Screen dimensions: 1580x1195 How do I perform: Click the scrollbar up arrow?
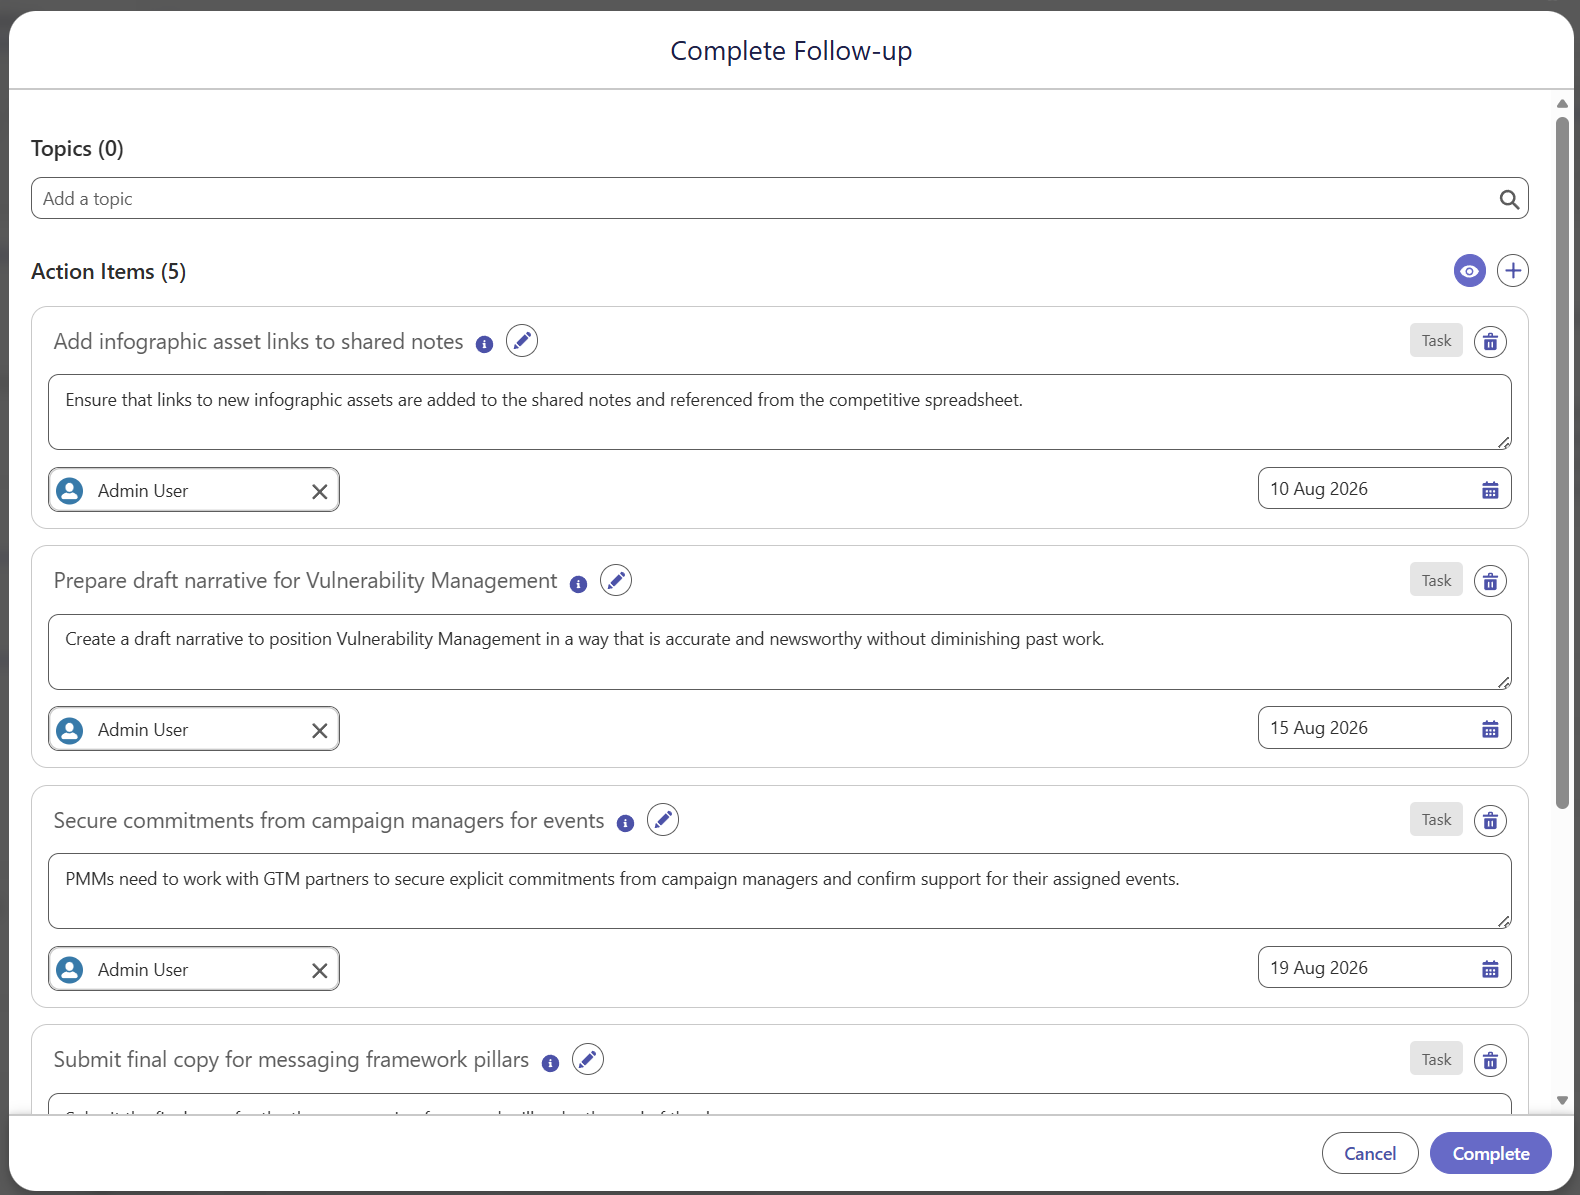(x=1562, y=104)
